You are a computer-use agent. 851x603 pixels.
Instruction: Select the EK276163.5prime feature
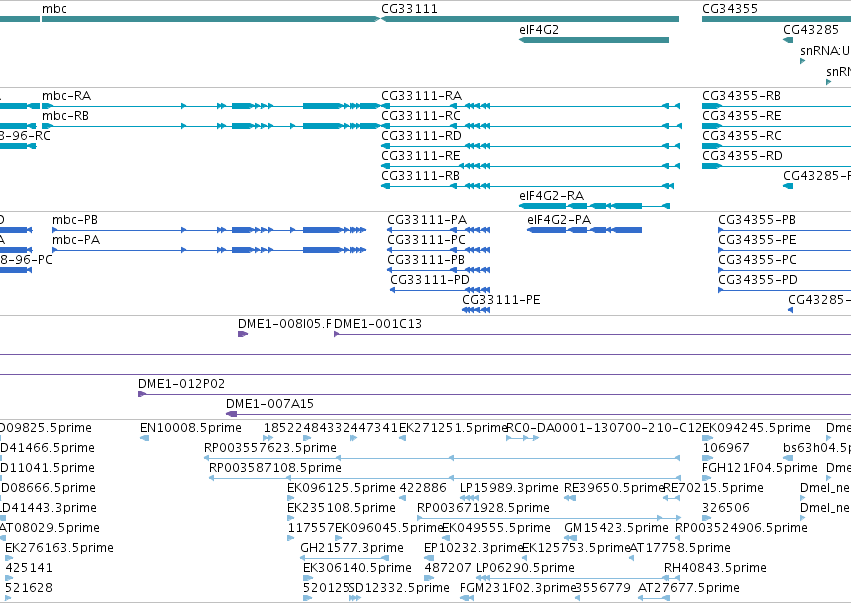click(9, 558)
